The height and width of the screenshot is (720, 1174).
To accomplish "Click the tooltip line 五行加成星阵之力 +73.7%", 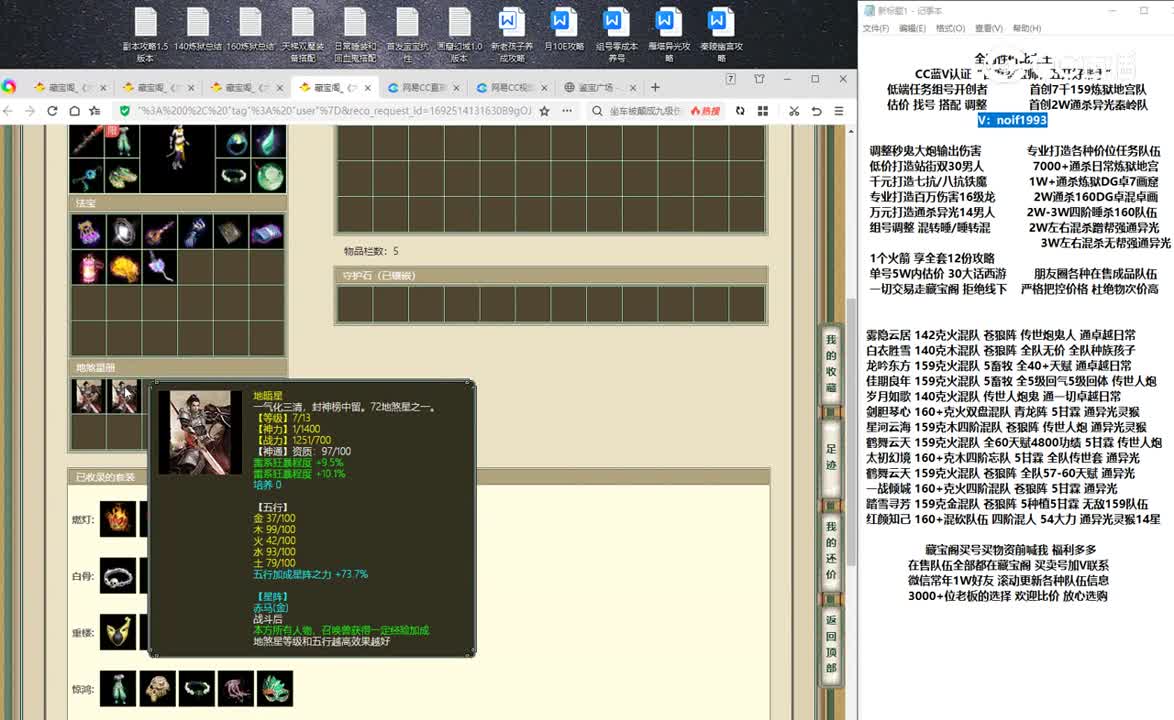I will (311, 574).
